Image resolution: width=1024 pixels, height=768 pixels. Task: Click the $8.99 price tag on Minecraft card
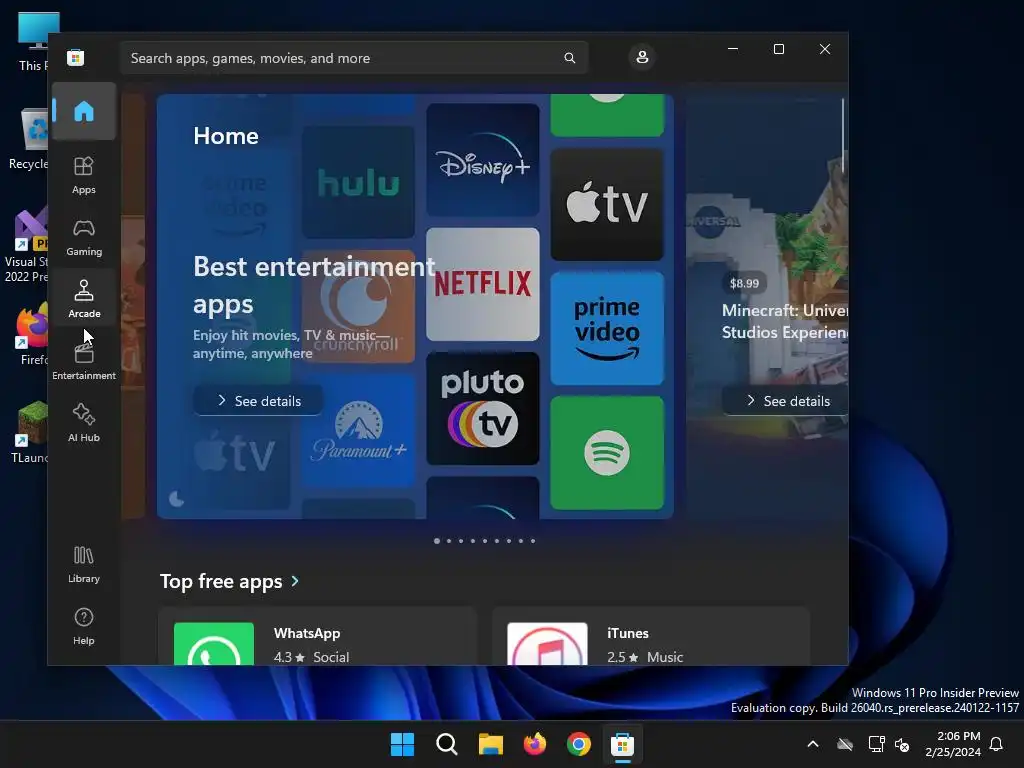click(x=744, y=283)
